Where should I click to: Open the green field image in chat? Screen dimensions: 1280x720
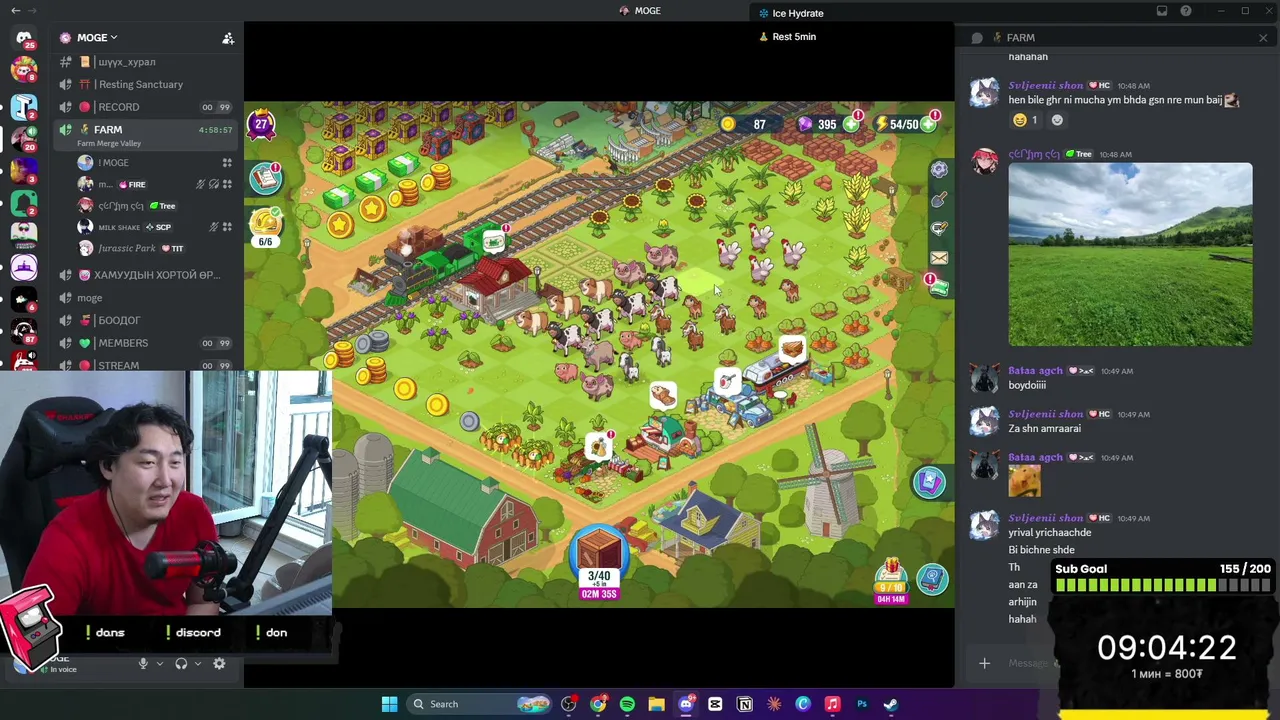click(1130, 255)
